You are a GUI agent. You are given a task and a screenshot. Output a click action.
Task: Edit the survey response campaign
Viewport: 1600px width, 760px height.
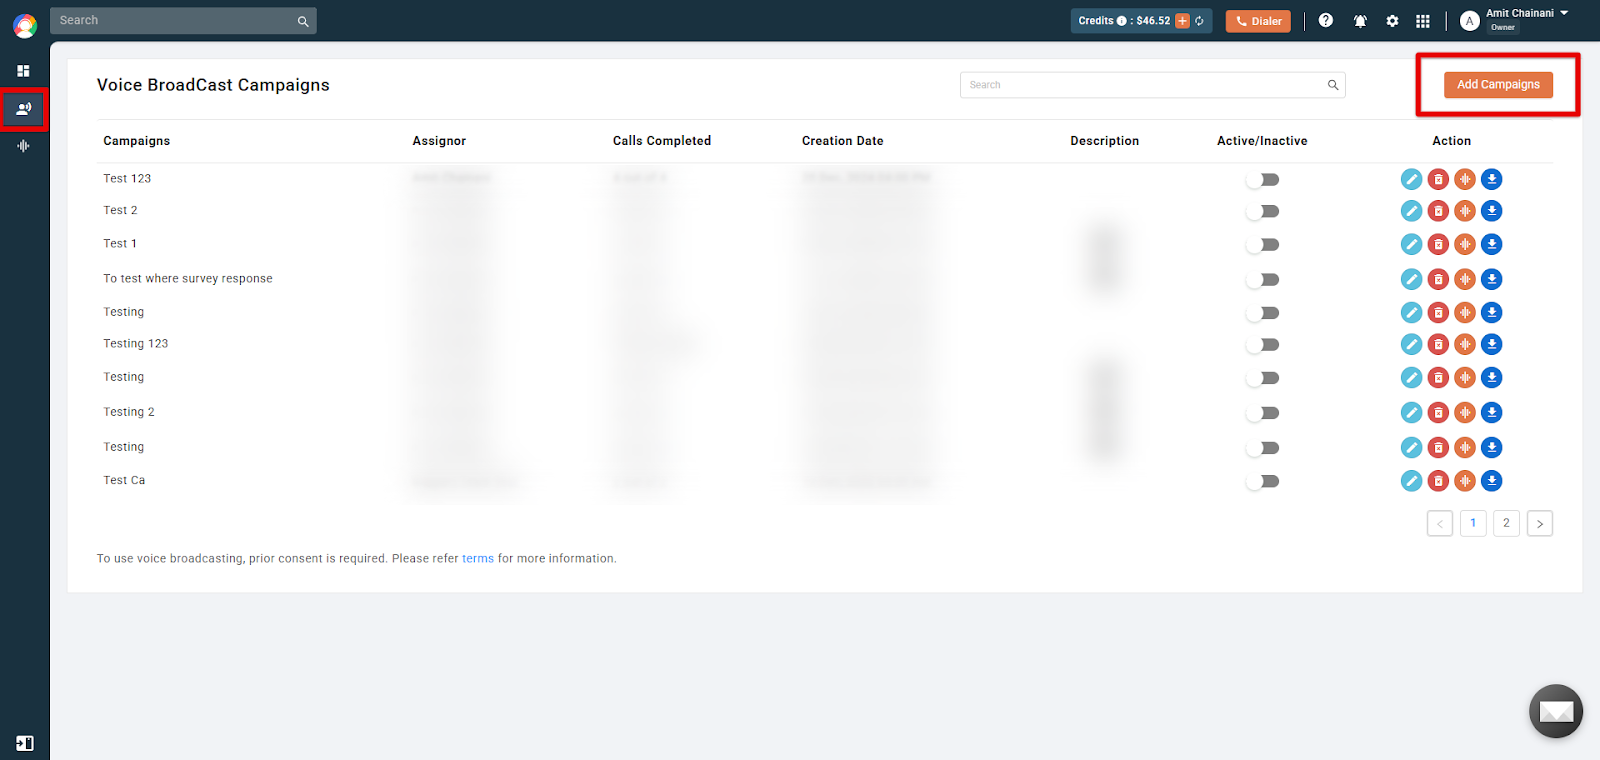[1411, 279]
